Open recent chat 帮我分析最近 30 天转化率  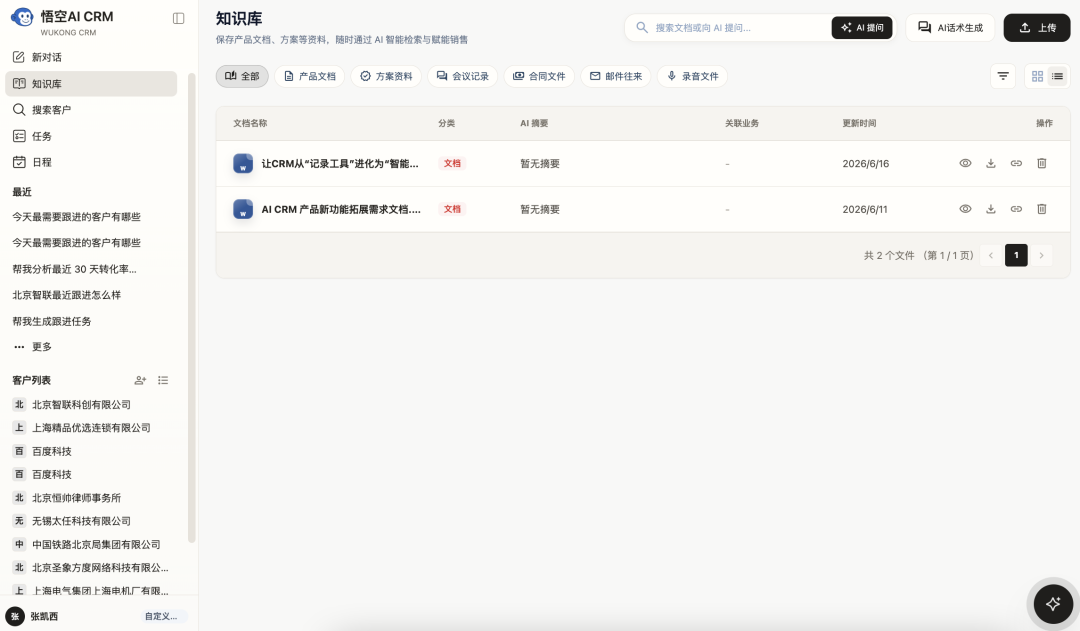pos(74,269)
